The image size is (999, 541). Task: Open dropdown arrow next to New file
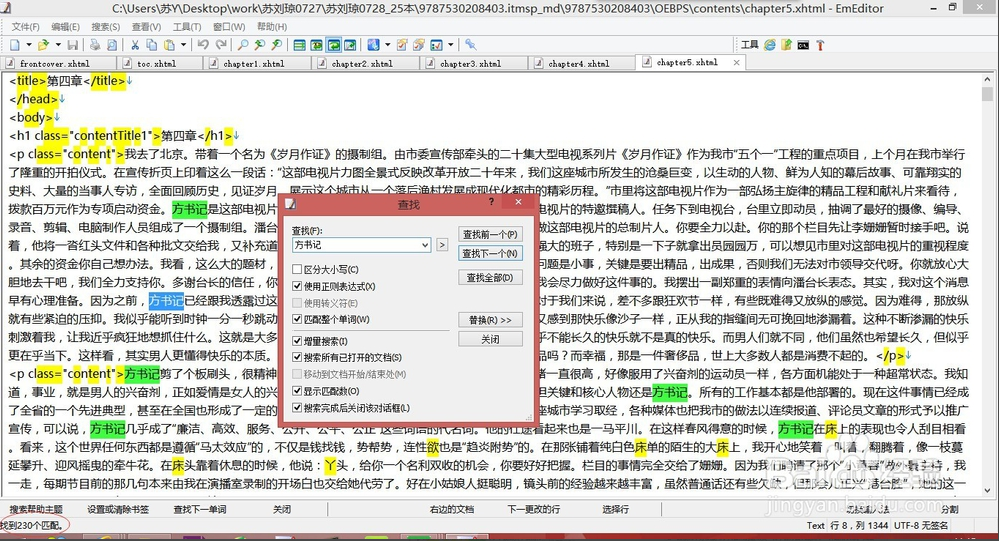pyautogui.click(x=29, y=45)
